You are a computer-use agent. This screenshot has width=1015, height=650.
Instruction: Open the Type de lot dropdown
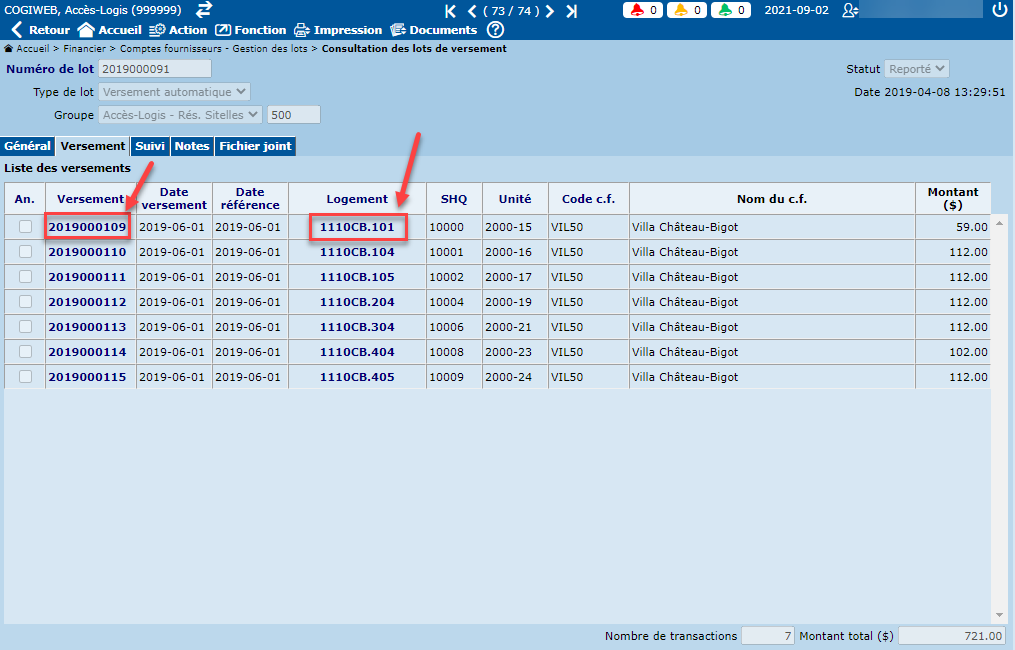tap(175, 92)
